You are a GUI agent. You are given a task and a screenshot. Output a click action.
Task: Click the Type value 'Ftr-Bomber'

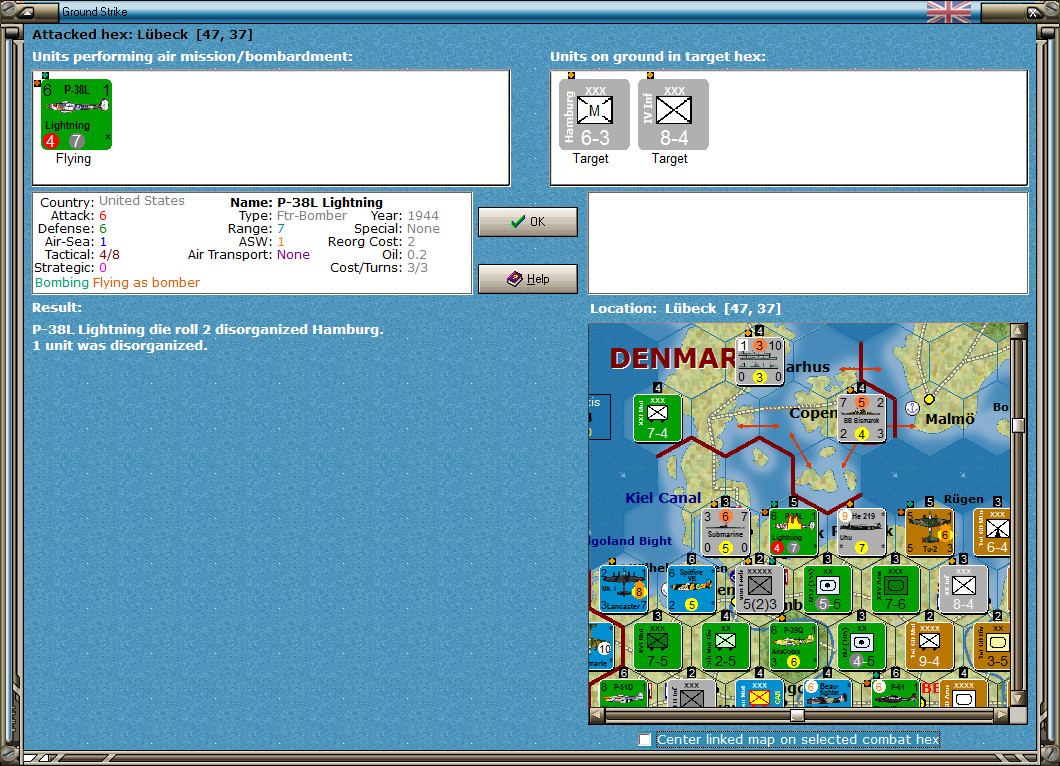(312, 216)
